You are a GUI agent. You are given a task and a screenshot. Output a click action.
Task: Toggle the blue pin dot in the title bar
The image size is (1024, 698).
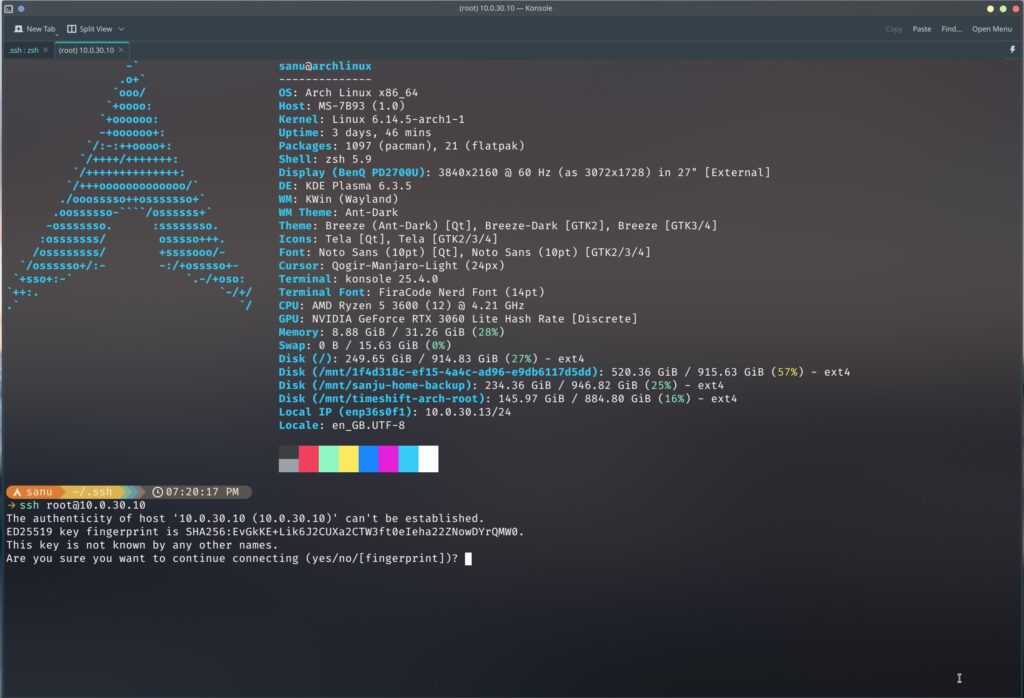(21, 8)
